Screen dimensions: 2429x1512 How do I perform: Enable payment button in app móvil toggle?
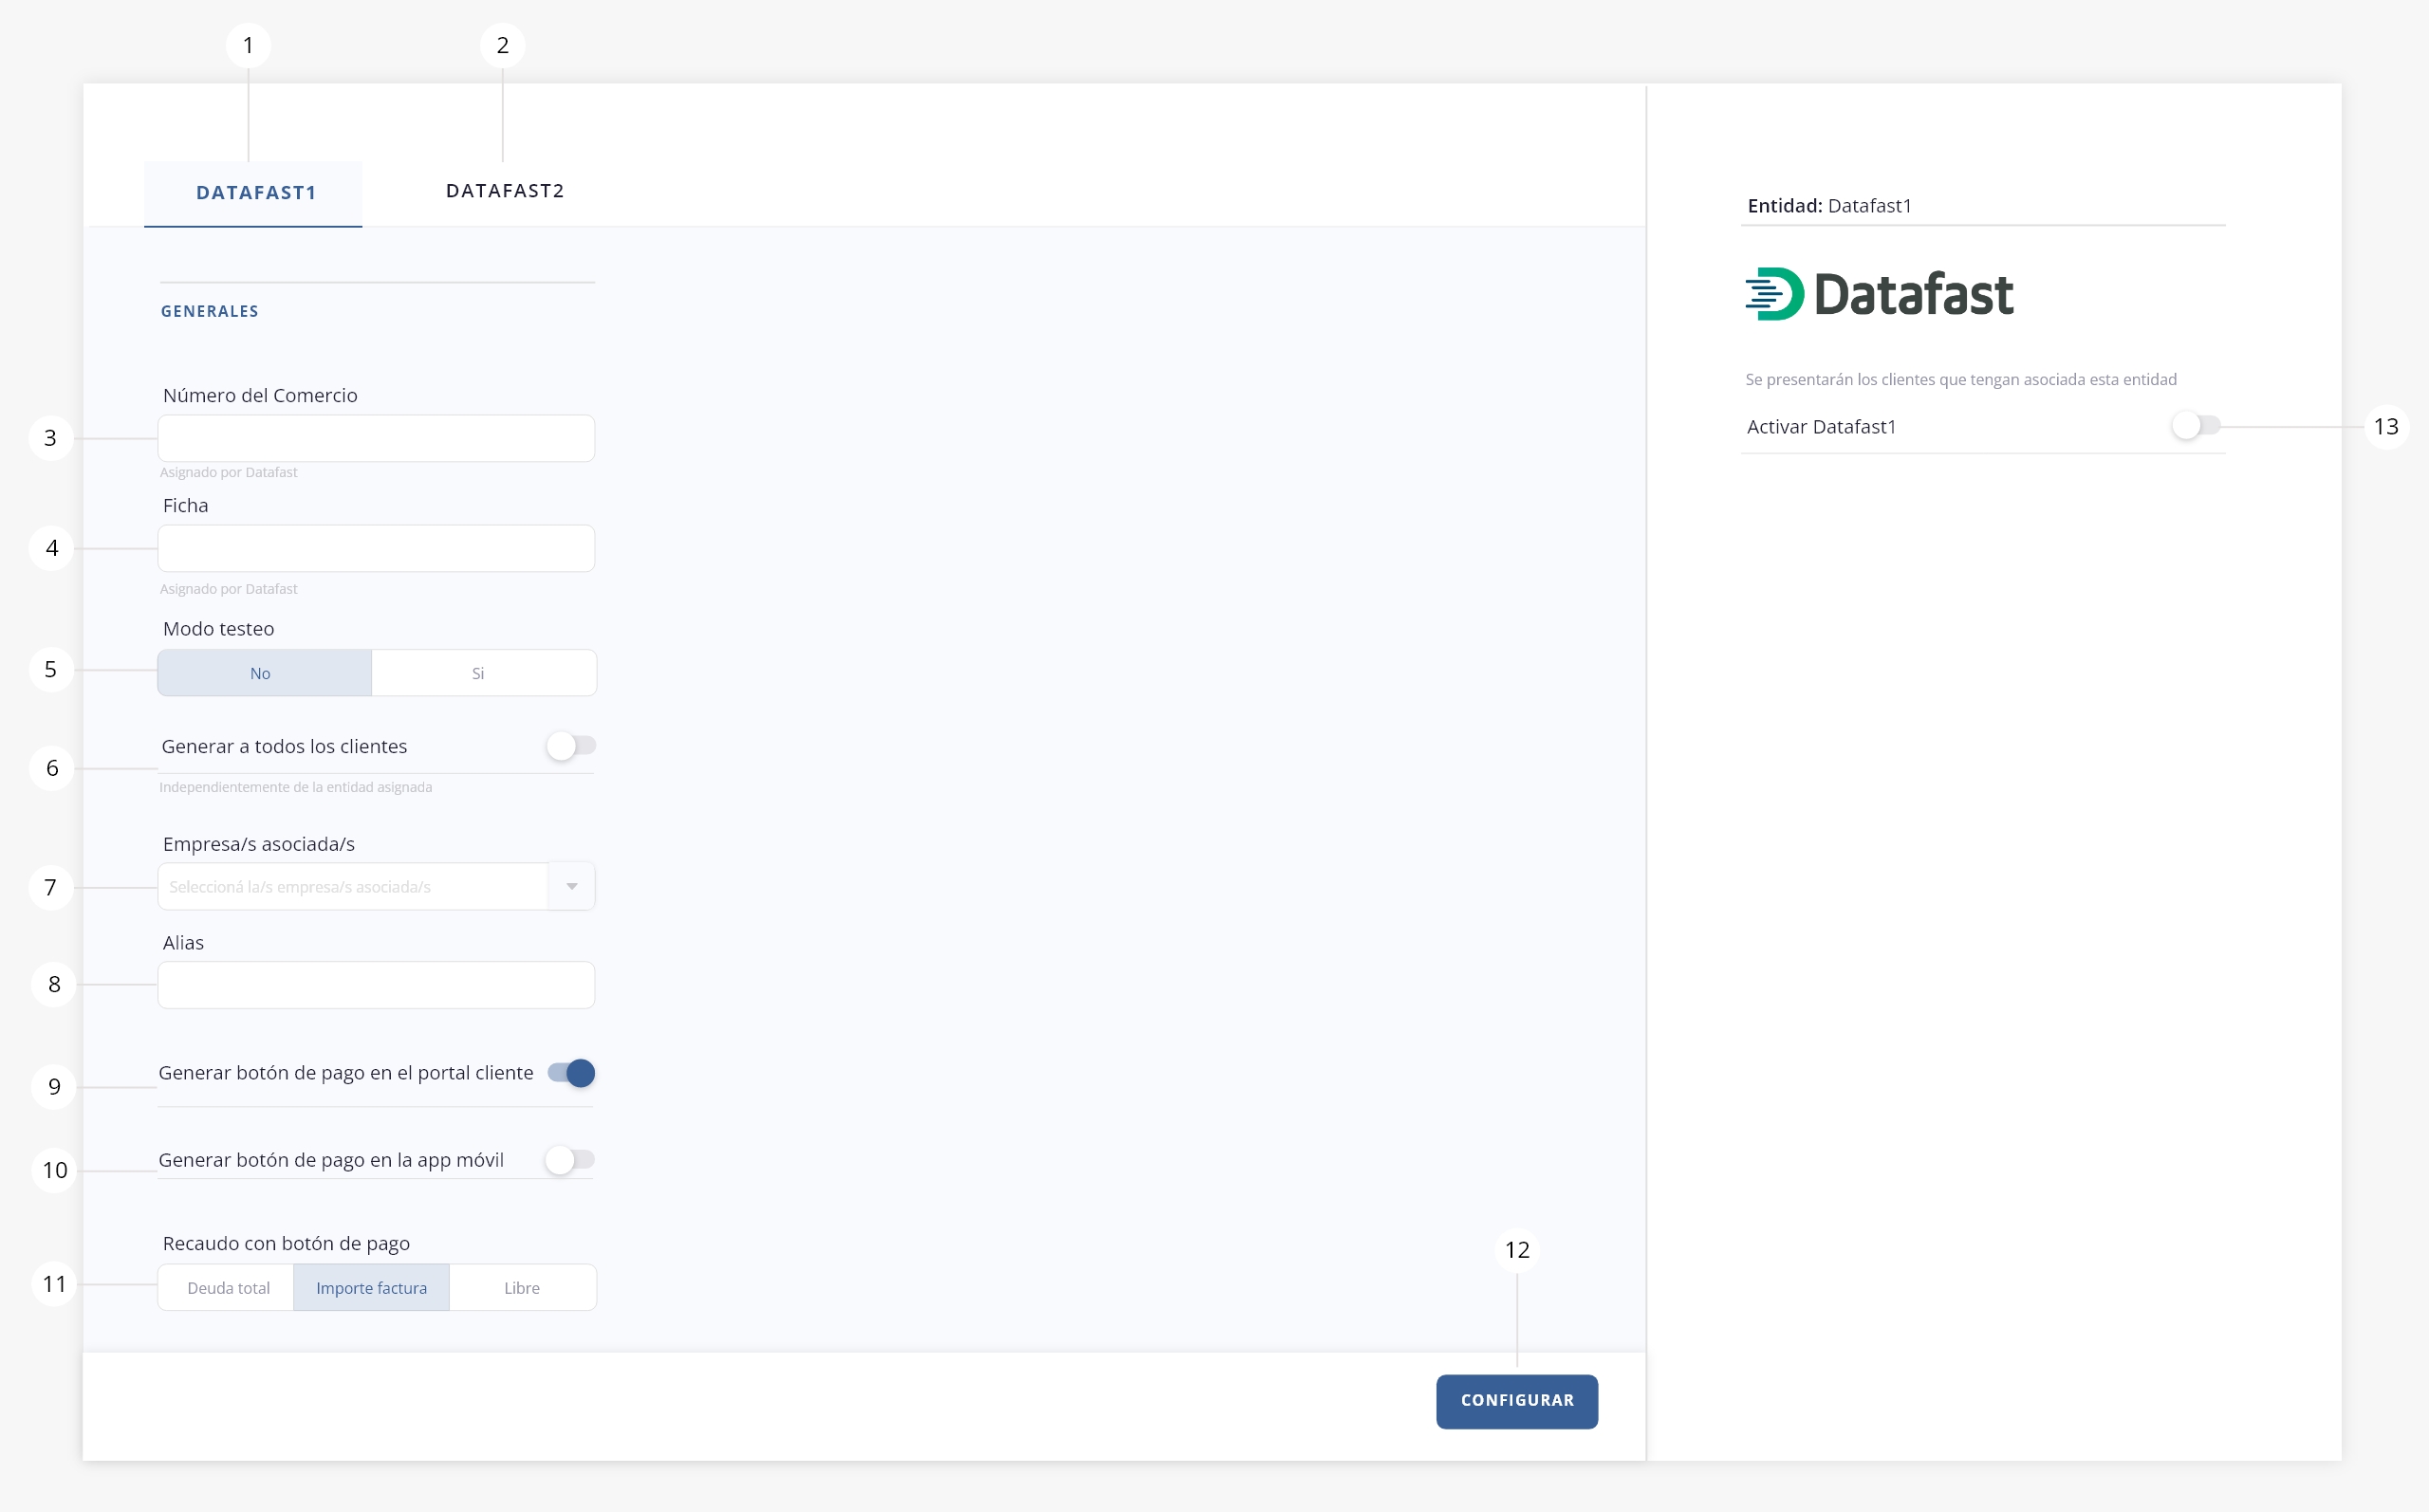pos(570,1160)
